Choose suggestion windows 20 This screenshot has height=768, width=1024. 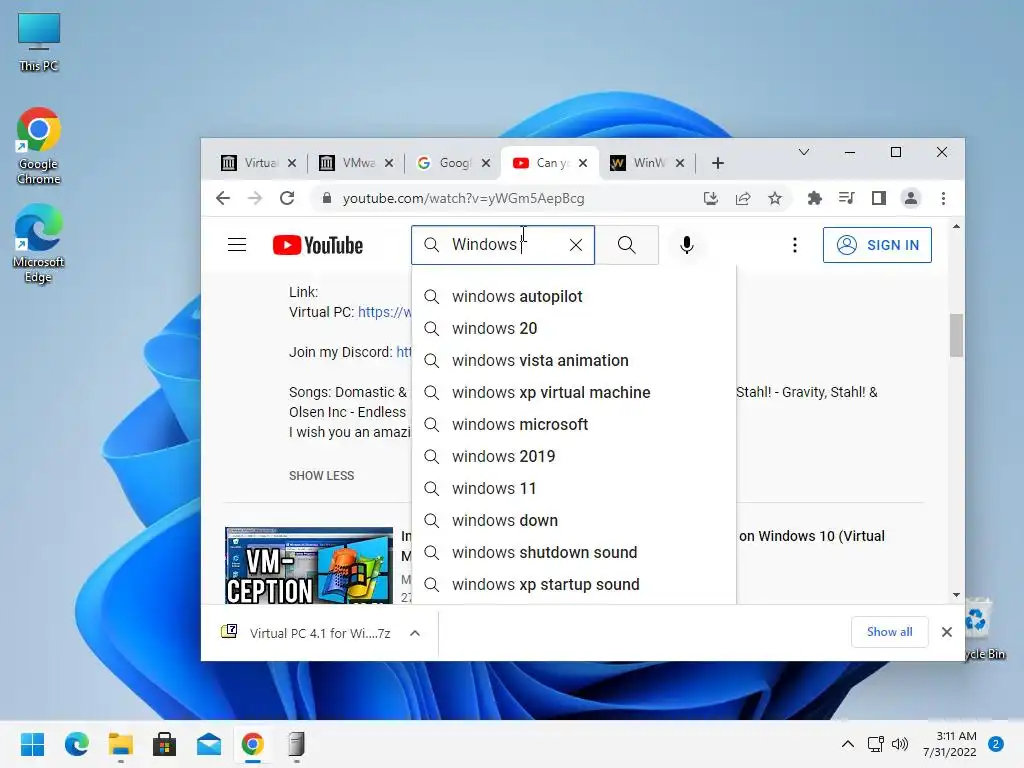click(574, 328)
